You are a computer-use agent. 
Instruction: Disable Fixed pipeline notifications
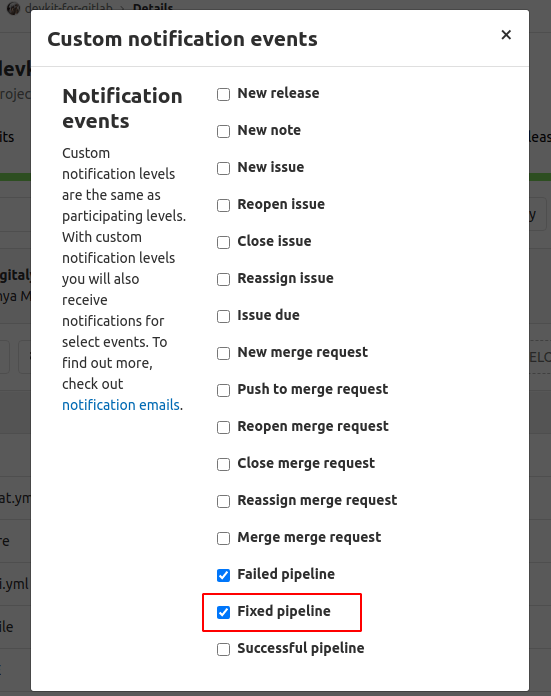click(223, 612)
